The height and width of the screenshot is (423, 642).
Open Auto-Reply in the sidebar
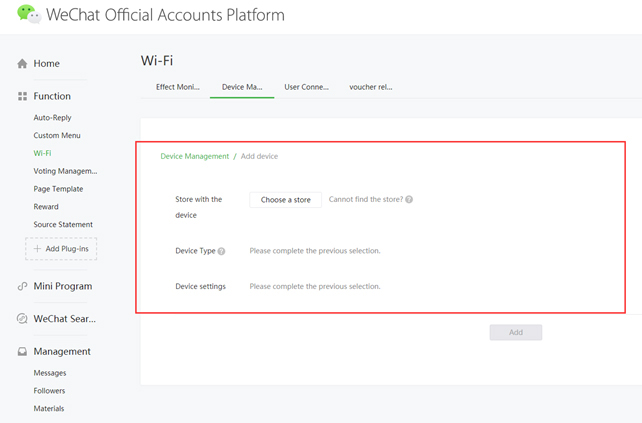(52, 118)
